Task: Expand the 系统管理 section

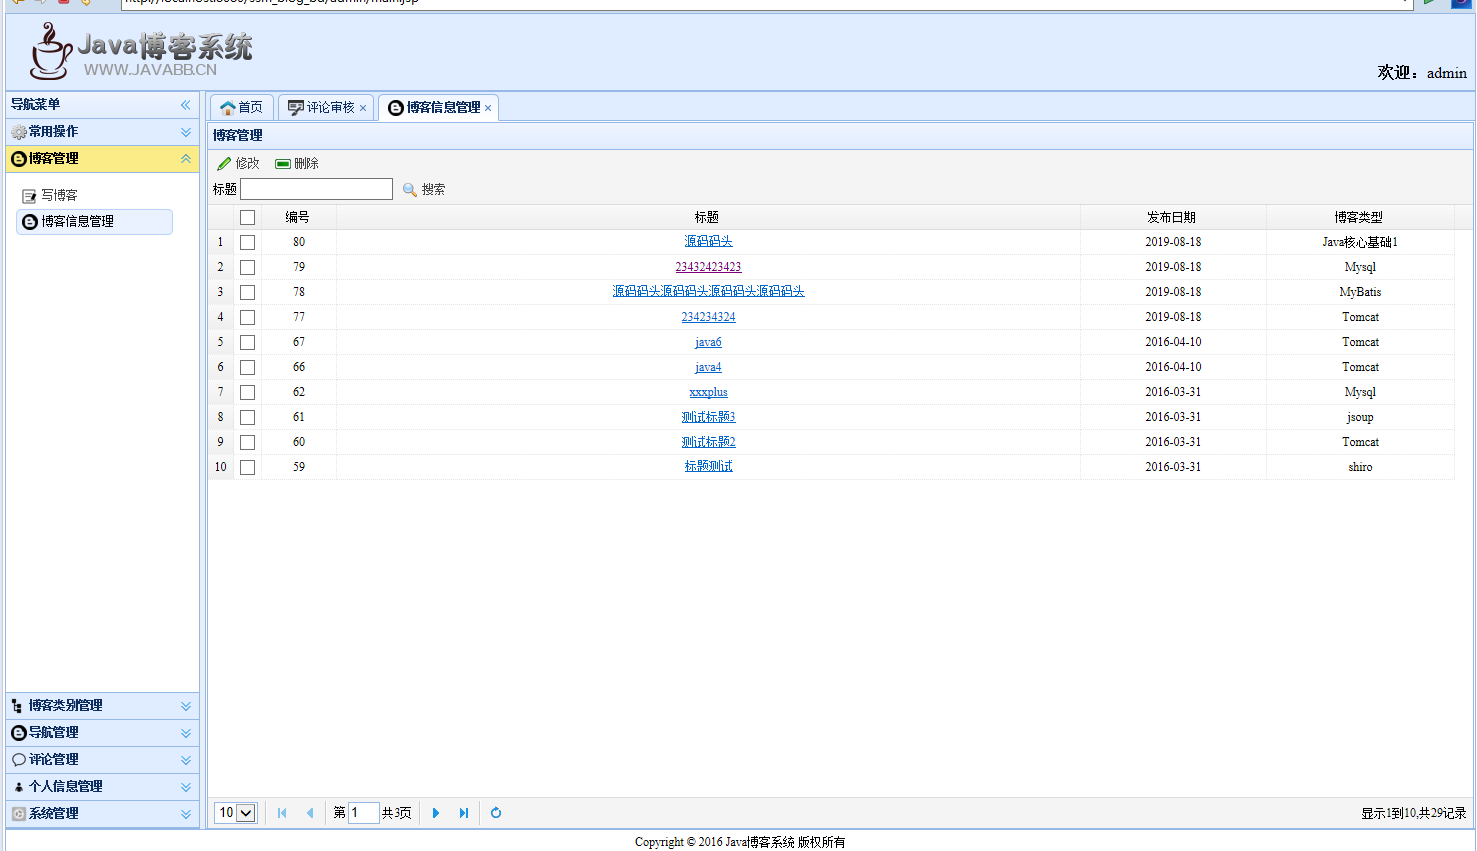Action: [x=185, y=814]
